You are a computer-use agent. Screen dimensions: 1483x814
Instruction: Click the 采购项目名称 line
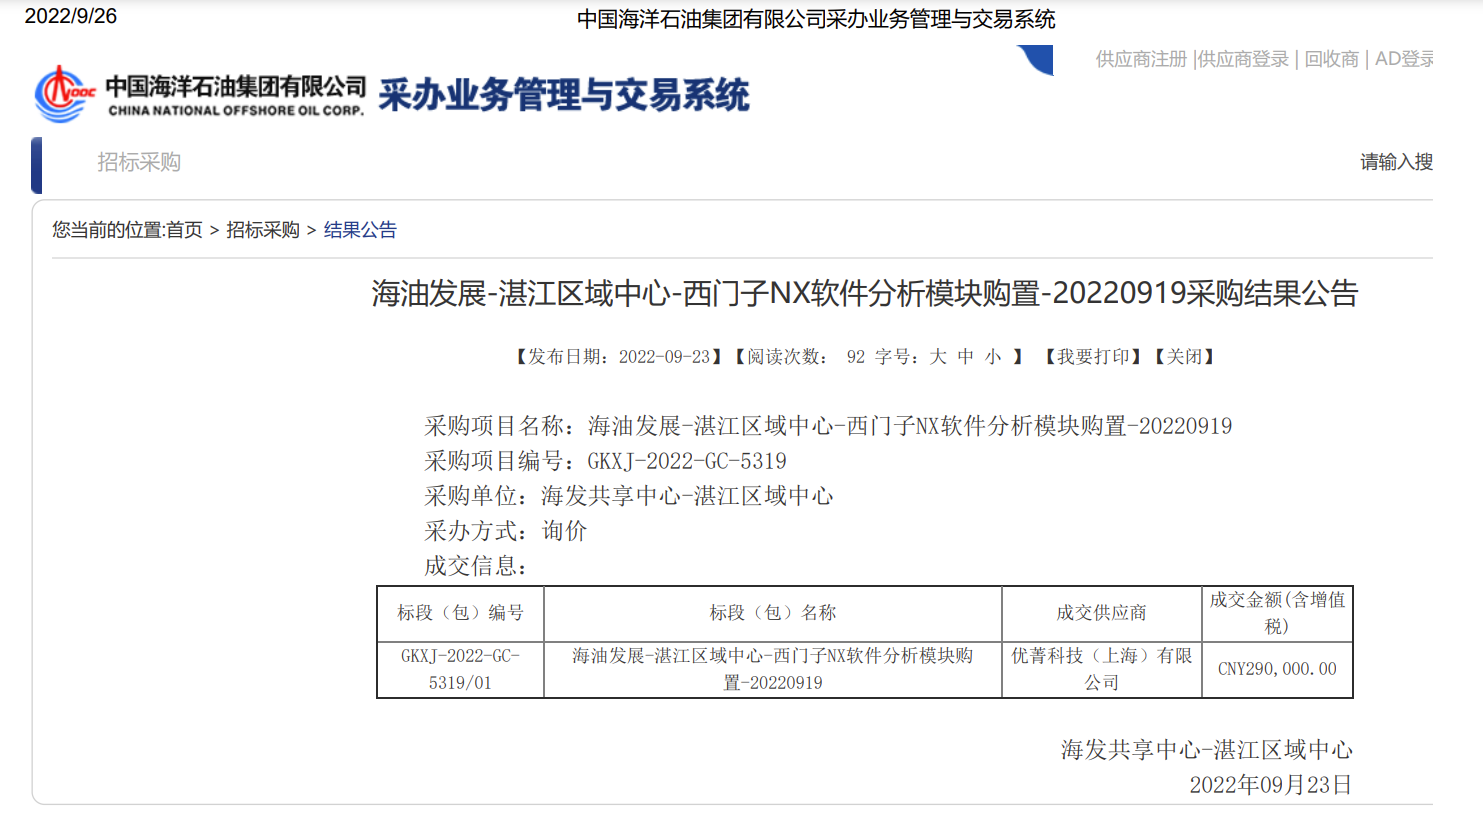pos(828,426)
